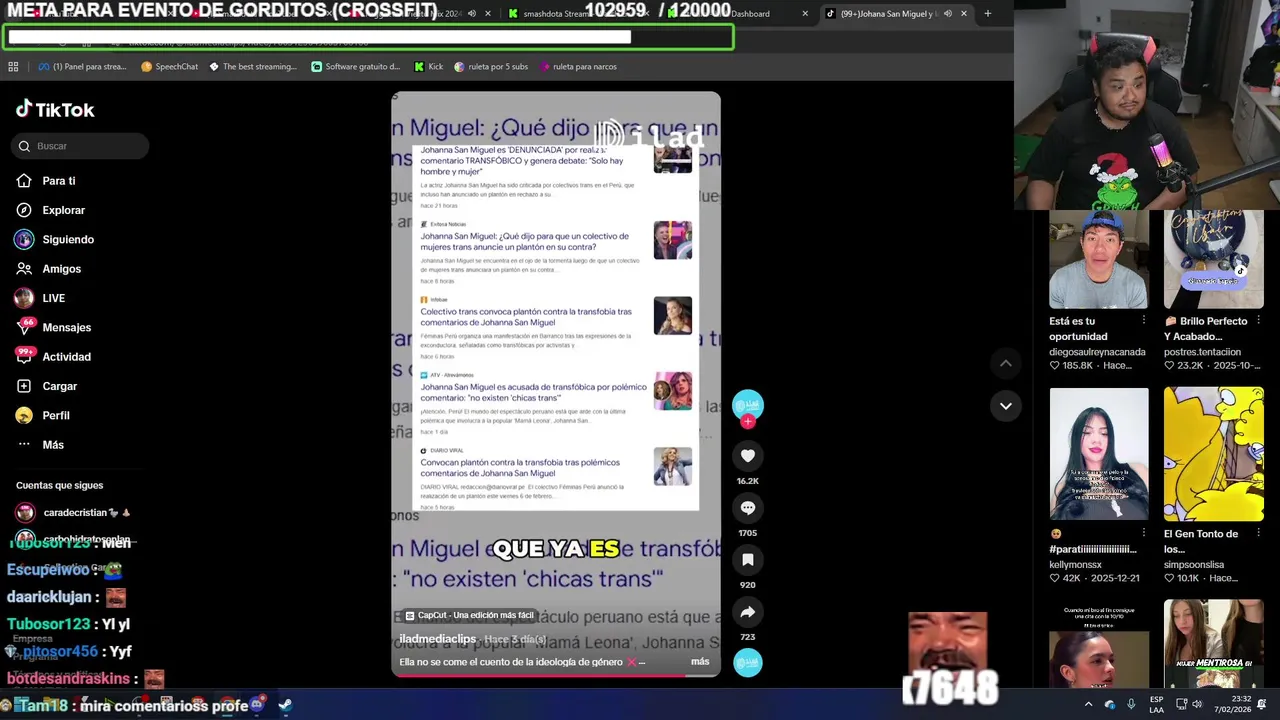
Task: Open options for Brillo Perfecto video
Action: (x=1259, y=321)
